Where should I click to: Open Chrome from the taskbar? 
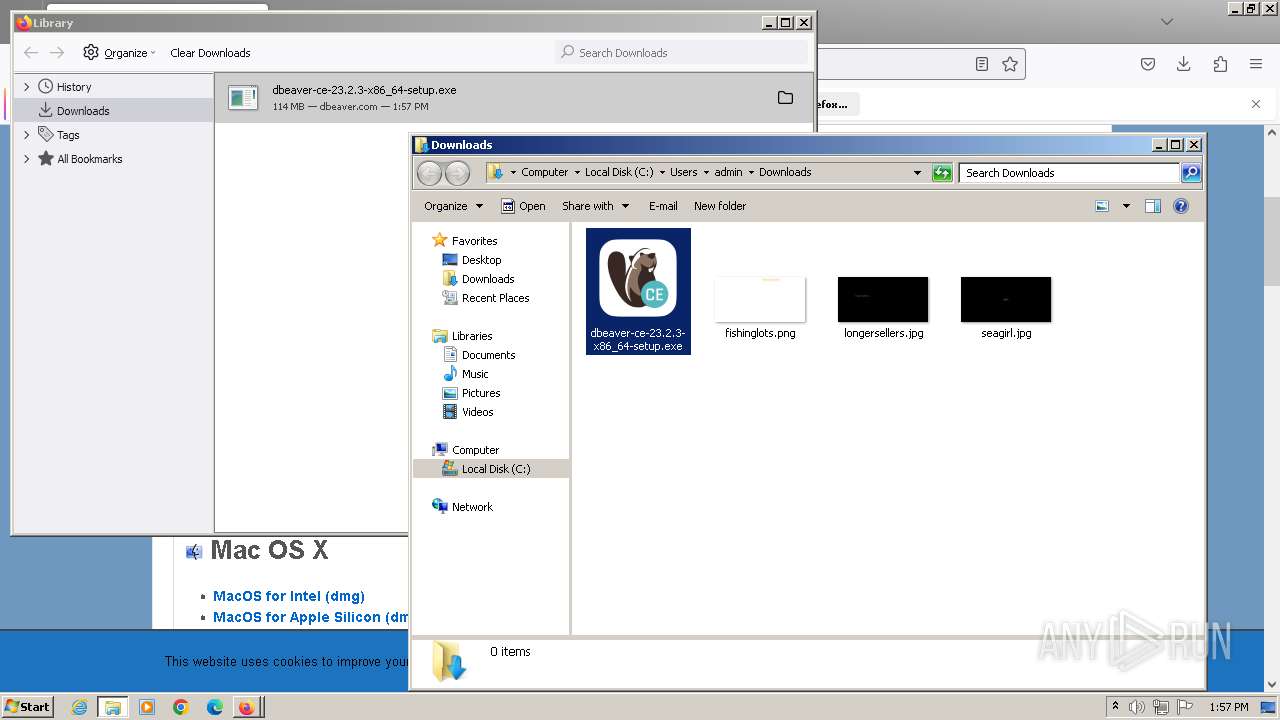[181, 707]
